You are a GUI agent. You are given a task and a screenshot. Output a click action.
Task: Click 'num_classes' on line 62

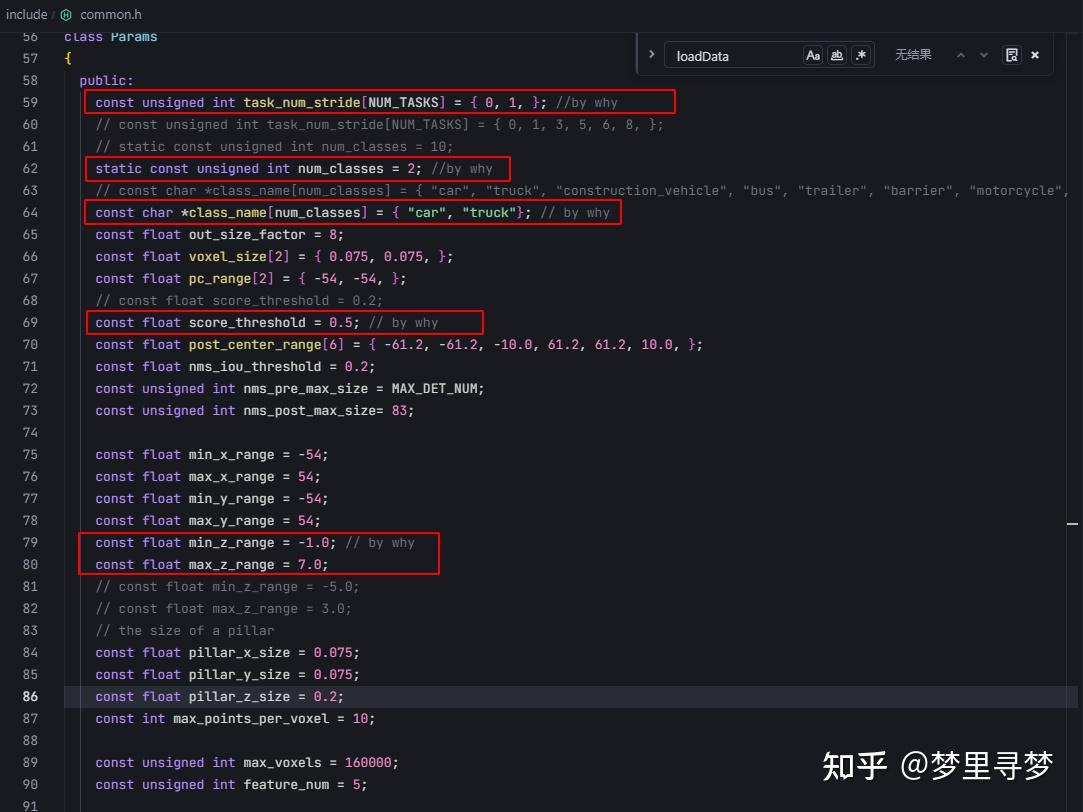coord(341,168)
